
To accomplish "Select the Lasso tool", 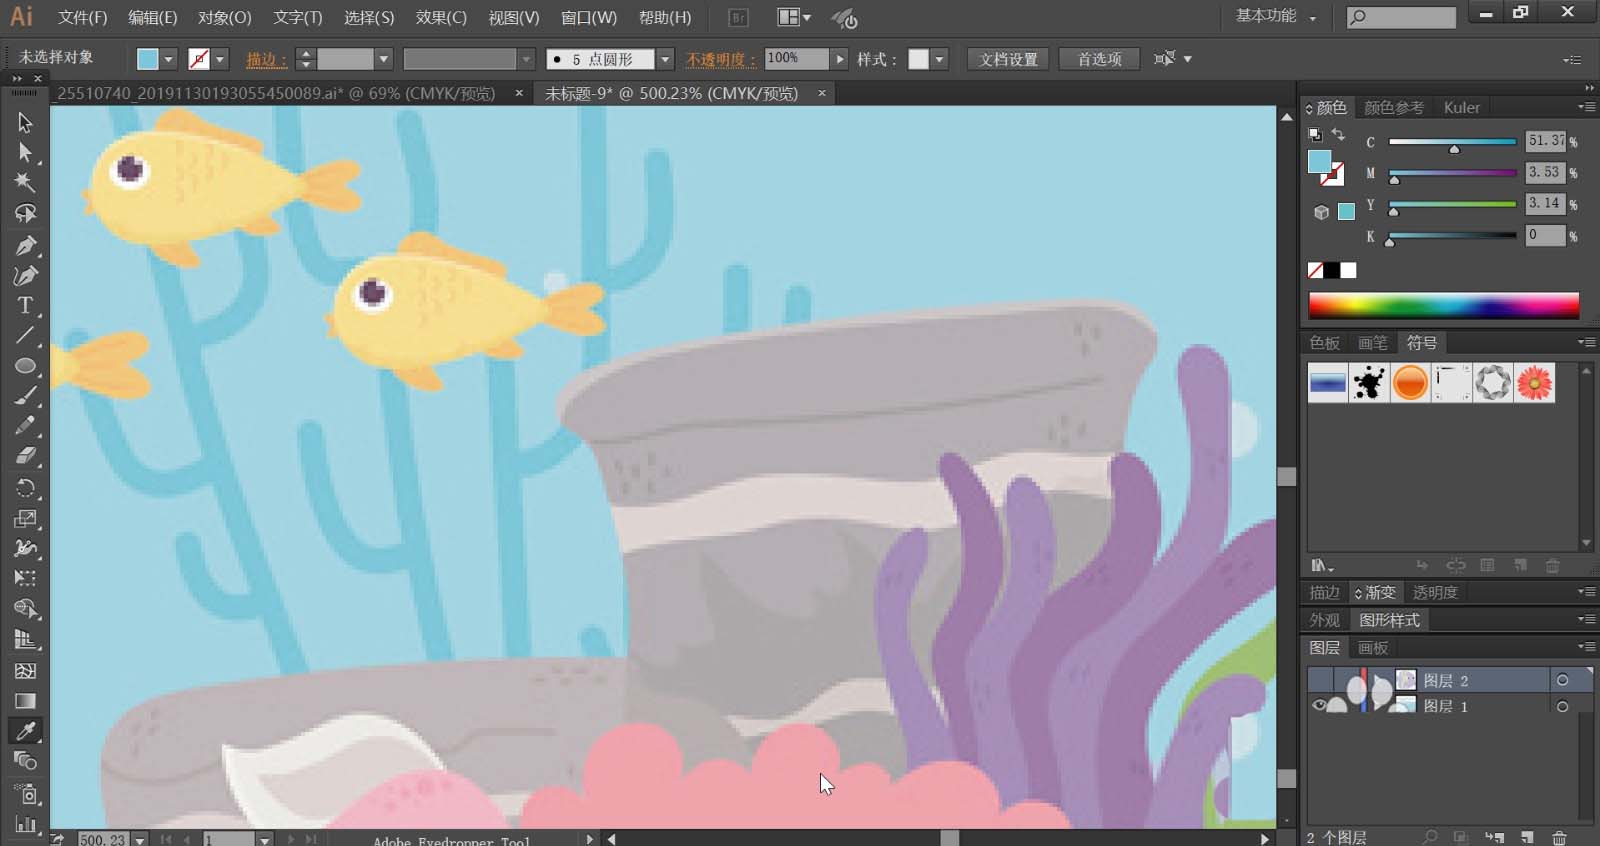I will [x=25, y=213].
